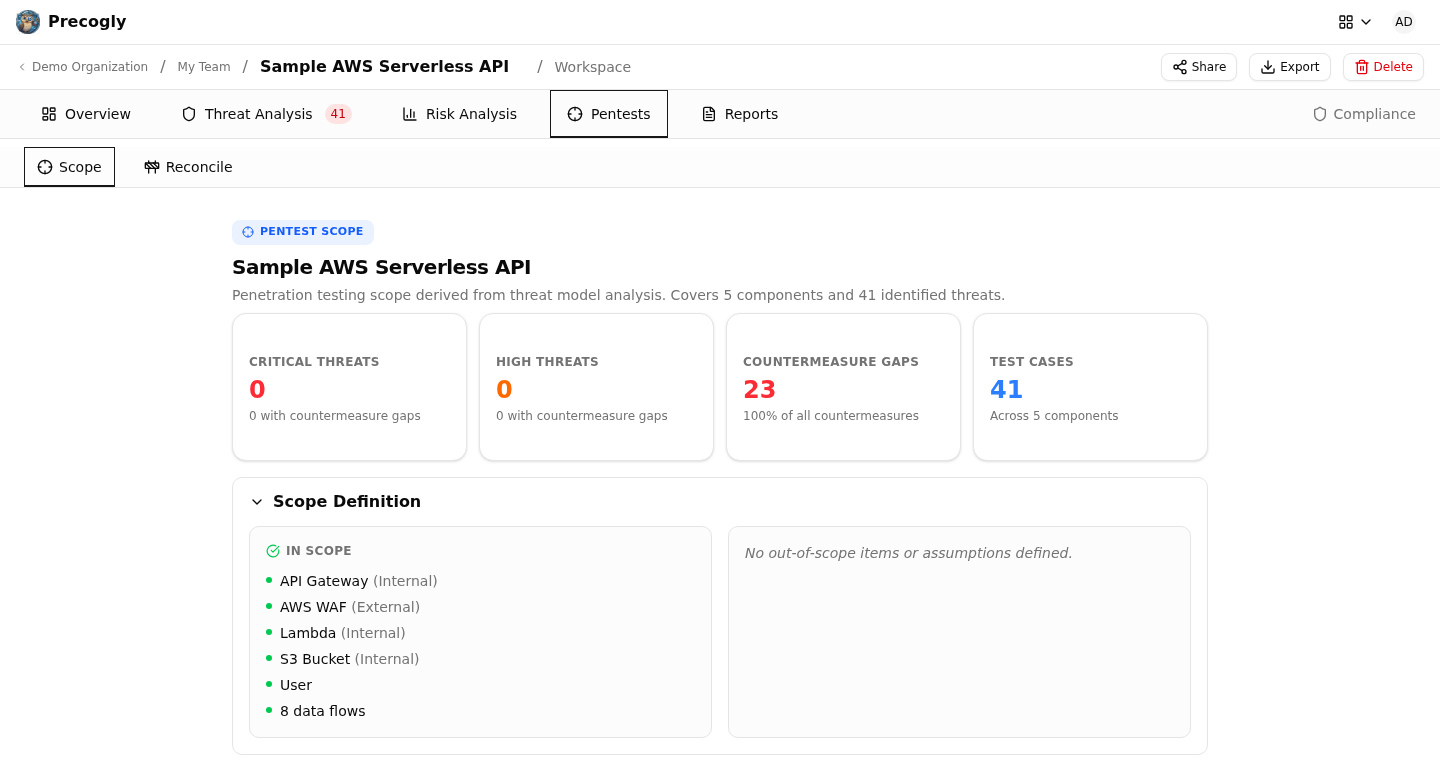The width and height of the screenshot is (1440, 760).
Task: Share this threat model
Action: pyautogui.click(x=1199, y=67)
